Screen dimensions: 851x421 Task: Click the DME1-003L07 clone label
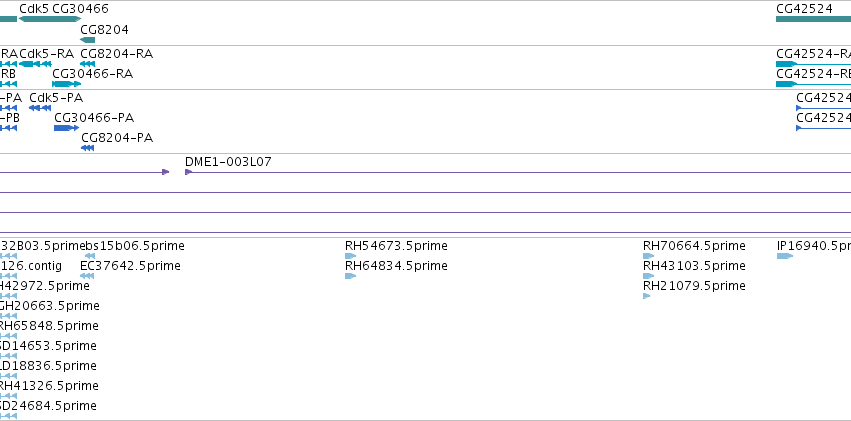click(x=228, y=162)
